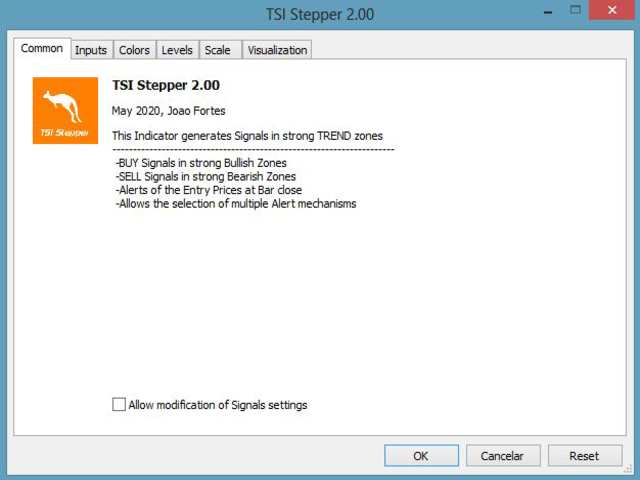
Task: Close the TSI Stepper dialog
Action: point(612,10)
